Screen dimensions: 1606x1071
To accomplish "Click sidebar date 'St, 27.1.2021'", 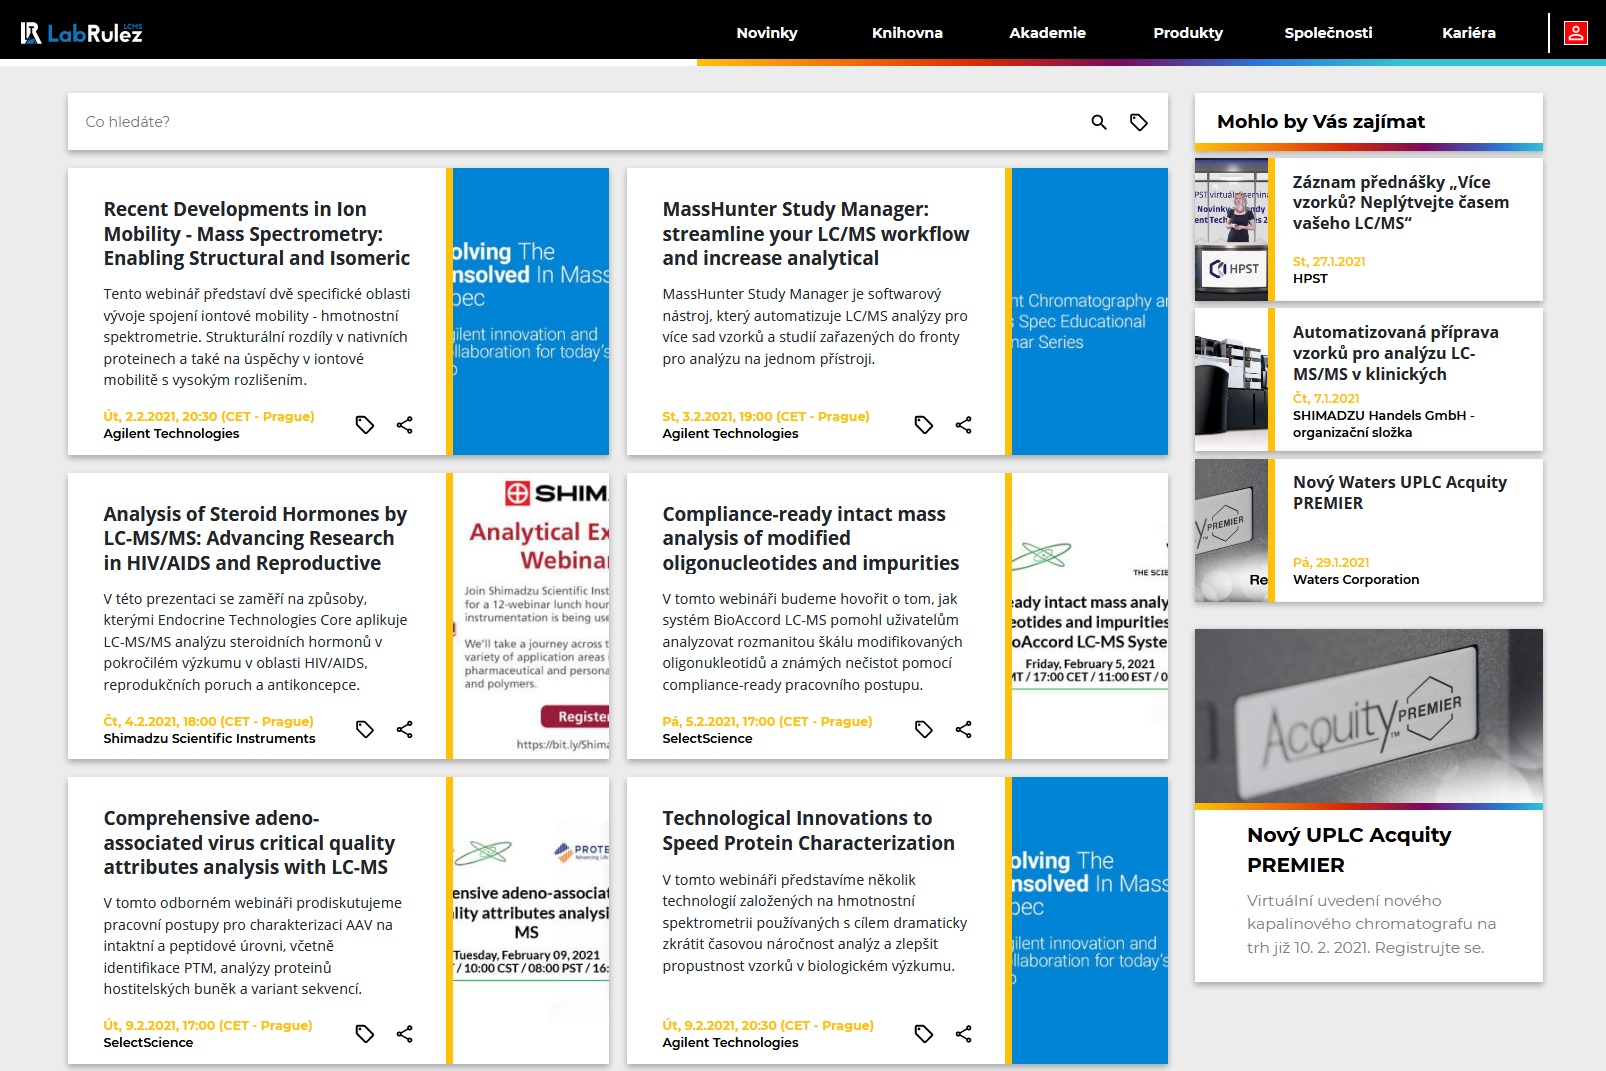I will click(x=1329, y=261).
